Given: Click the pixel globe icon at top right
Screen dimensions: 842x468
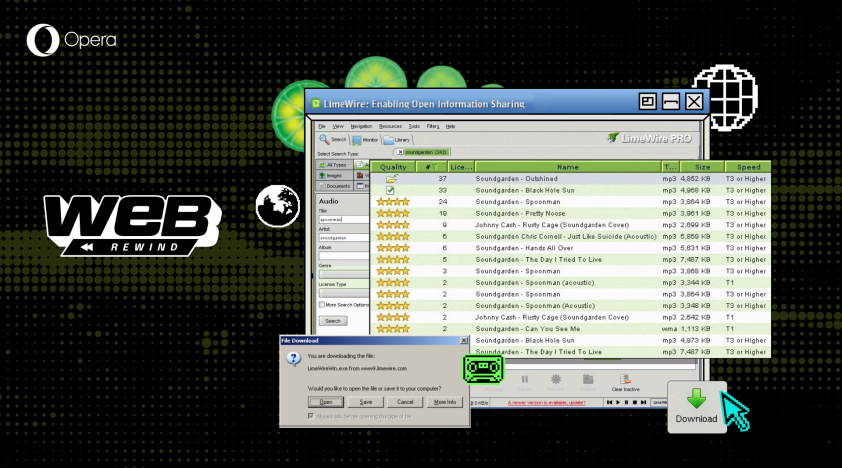Looking at the screenshot, I should coord(723,95).
